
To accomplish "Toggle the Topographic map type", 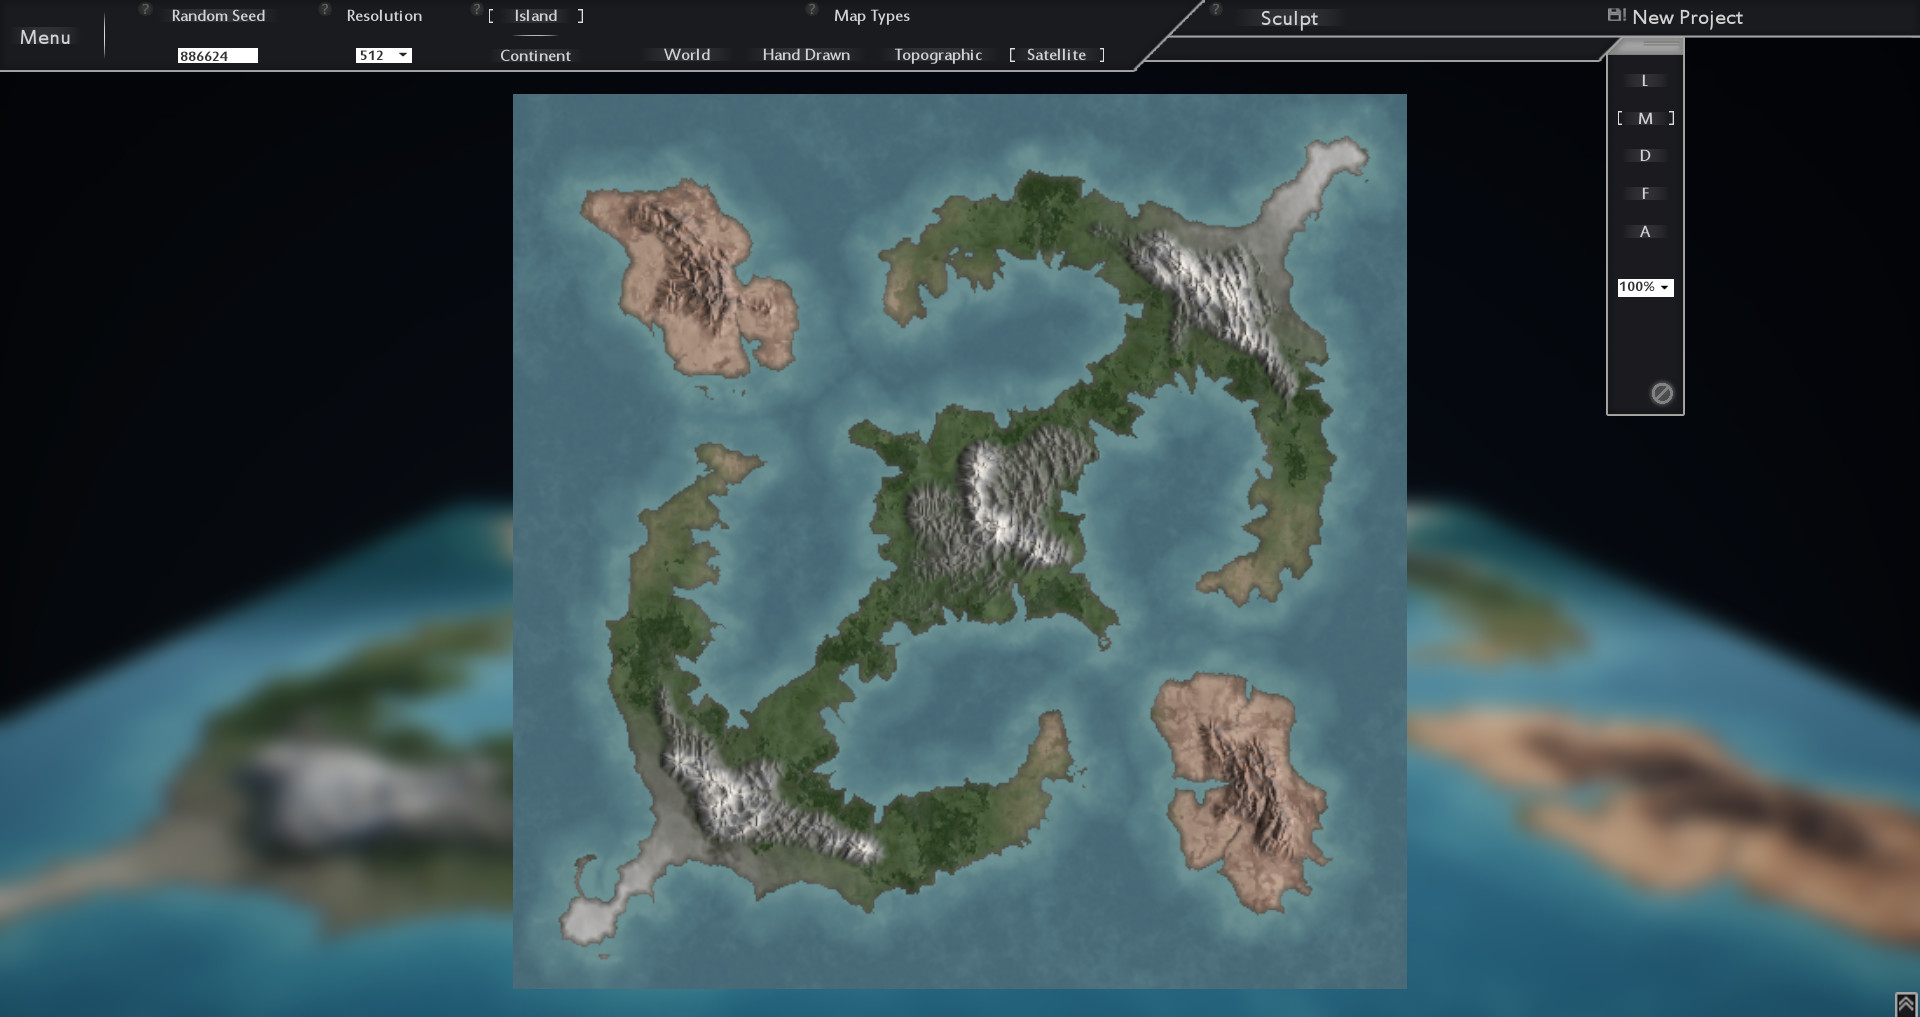I will pos(937,55).
